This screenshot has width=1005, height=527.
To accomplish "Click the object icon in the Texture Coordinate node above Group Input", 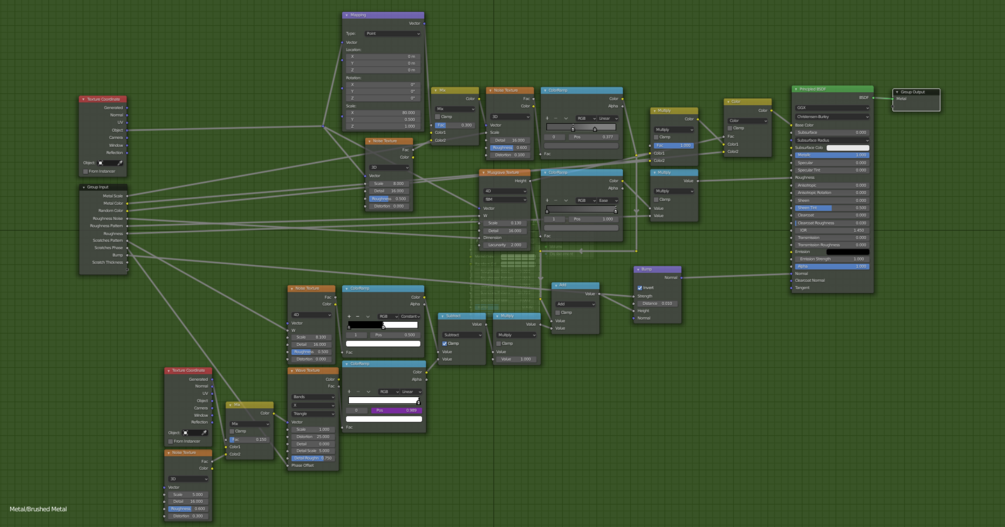I will tap(100, 163).
